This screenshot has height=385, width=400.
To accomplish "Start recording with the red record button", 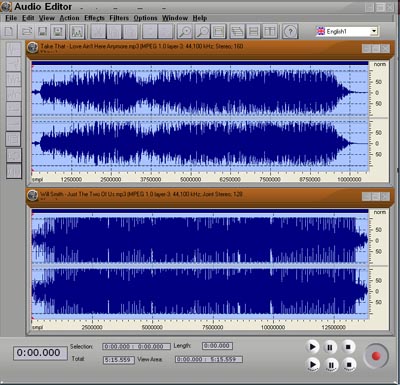I will pyautogui.click(x=376, y=356).
